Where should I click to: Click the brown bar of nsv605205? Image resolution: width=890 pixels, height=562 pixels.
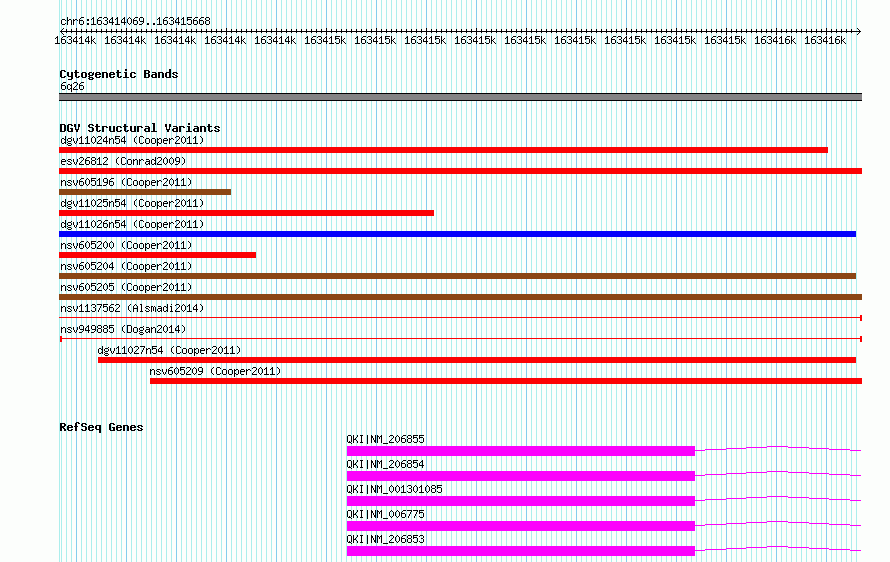tap(460, 297)
